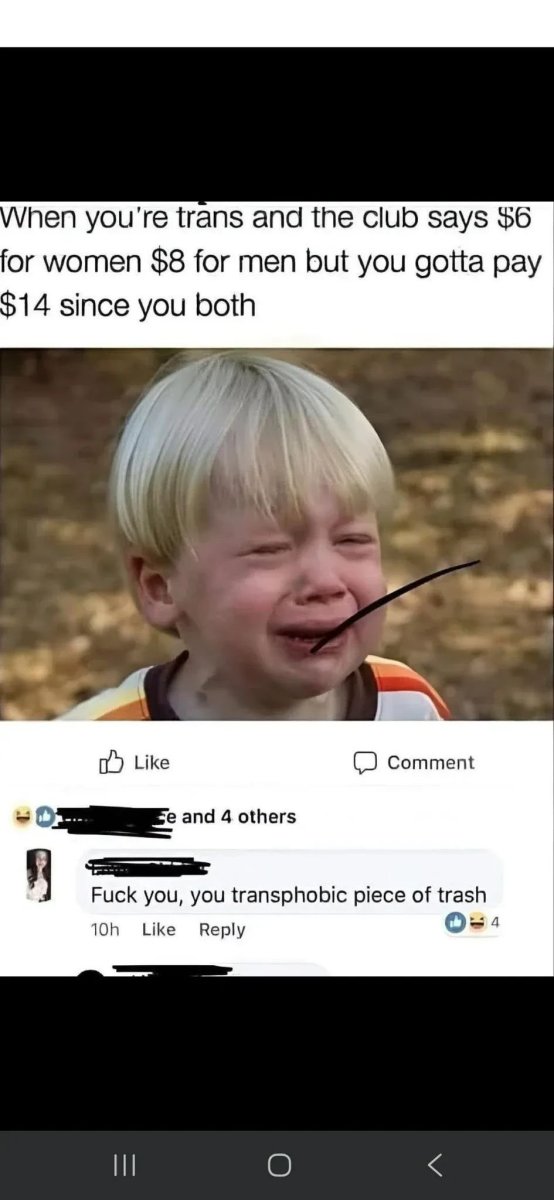Open the partially visible second comment at bottom
554x1200 pixels.
200,970
